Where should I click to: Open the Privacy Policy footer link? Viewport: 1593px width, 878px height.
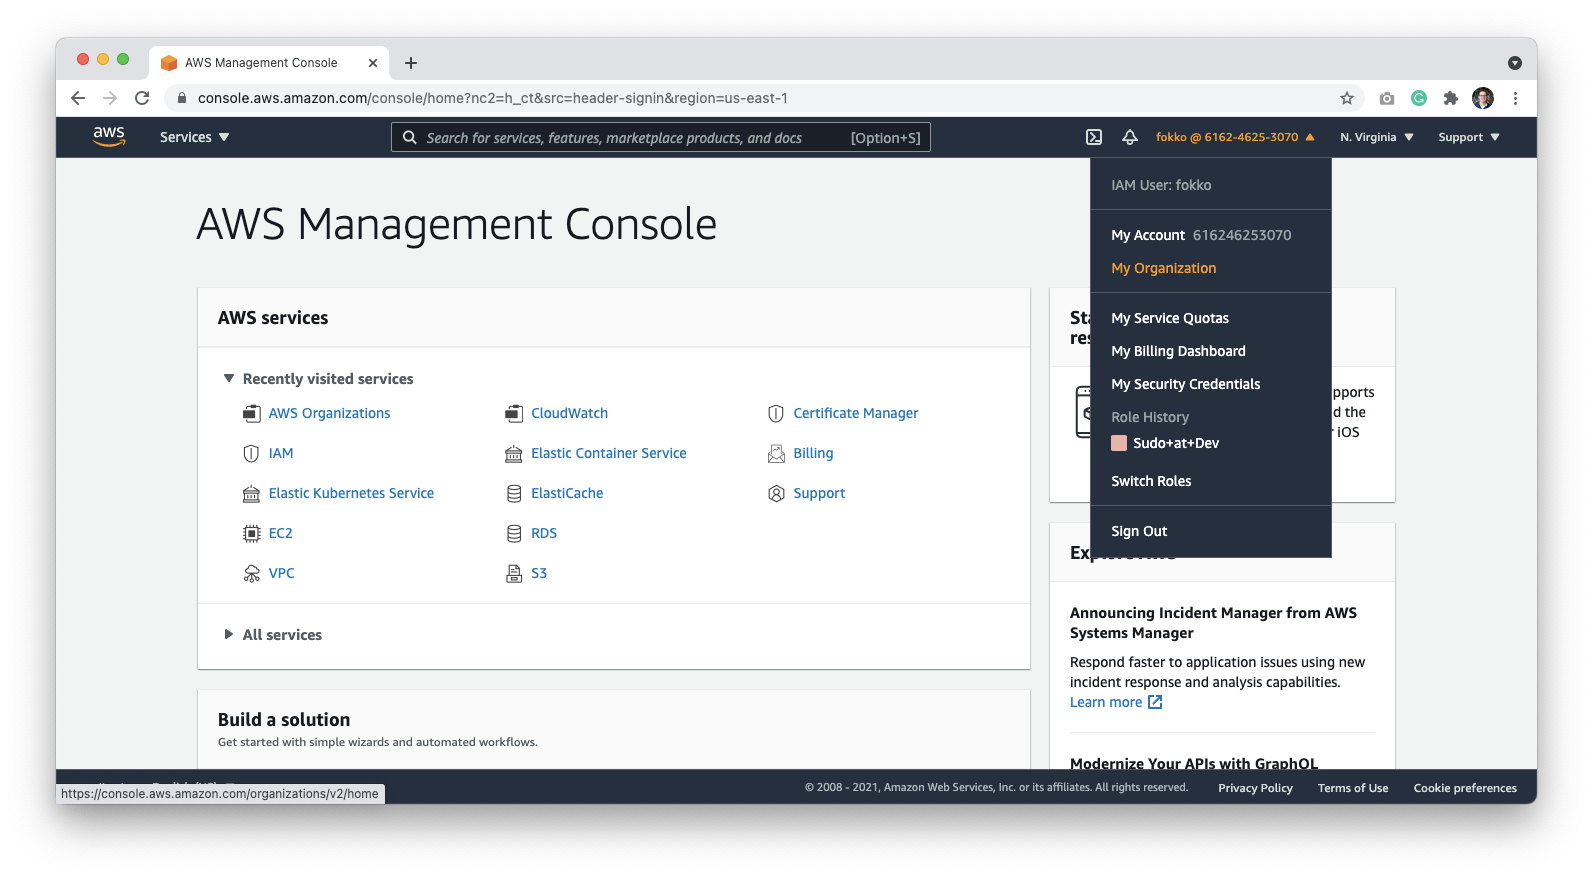[1255, 788]
